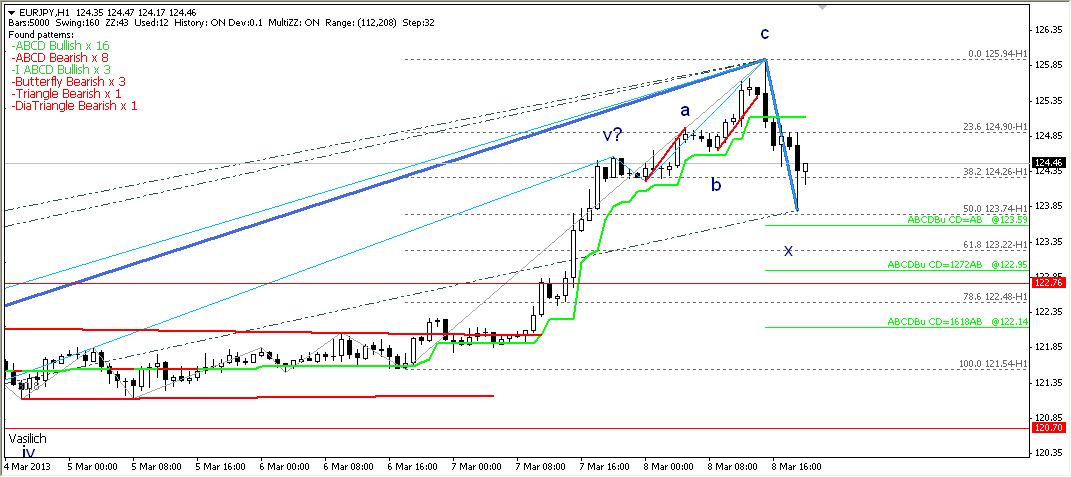The width and height of the screenshot is (1071, 477).
Task: Click the current price tag 124.46
Action: [x=1048, y=163]
